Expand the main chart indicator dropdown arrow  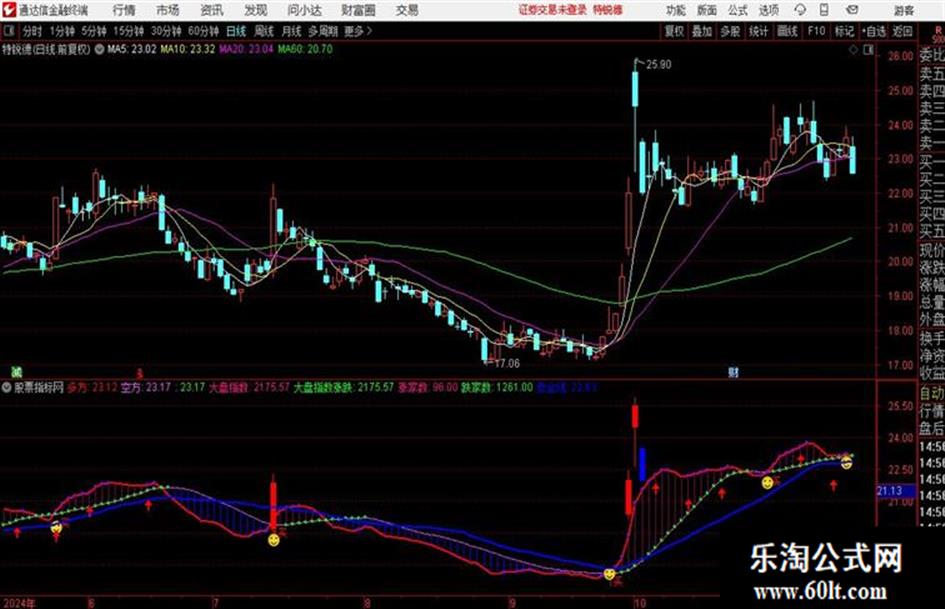pyautogui.click(x=99, y=49)
